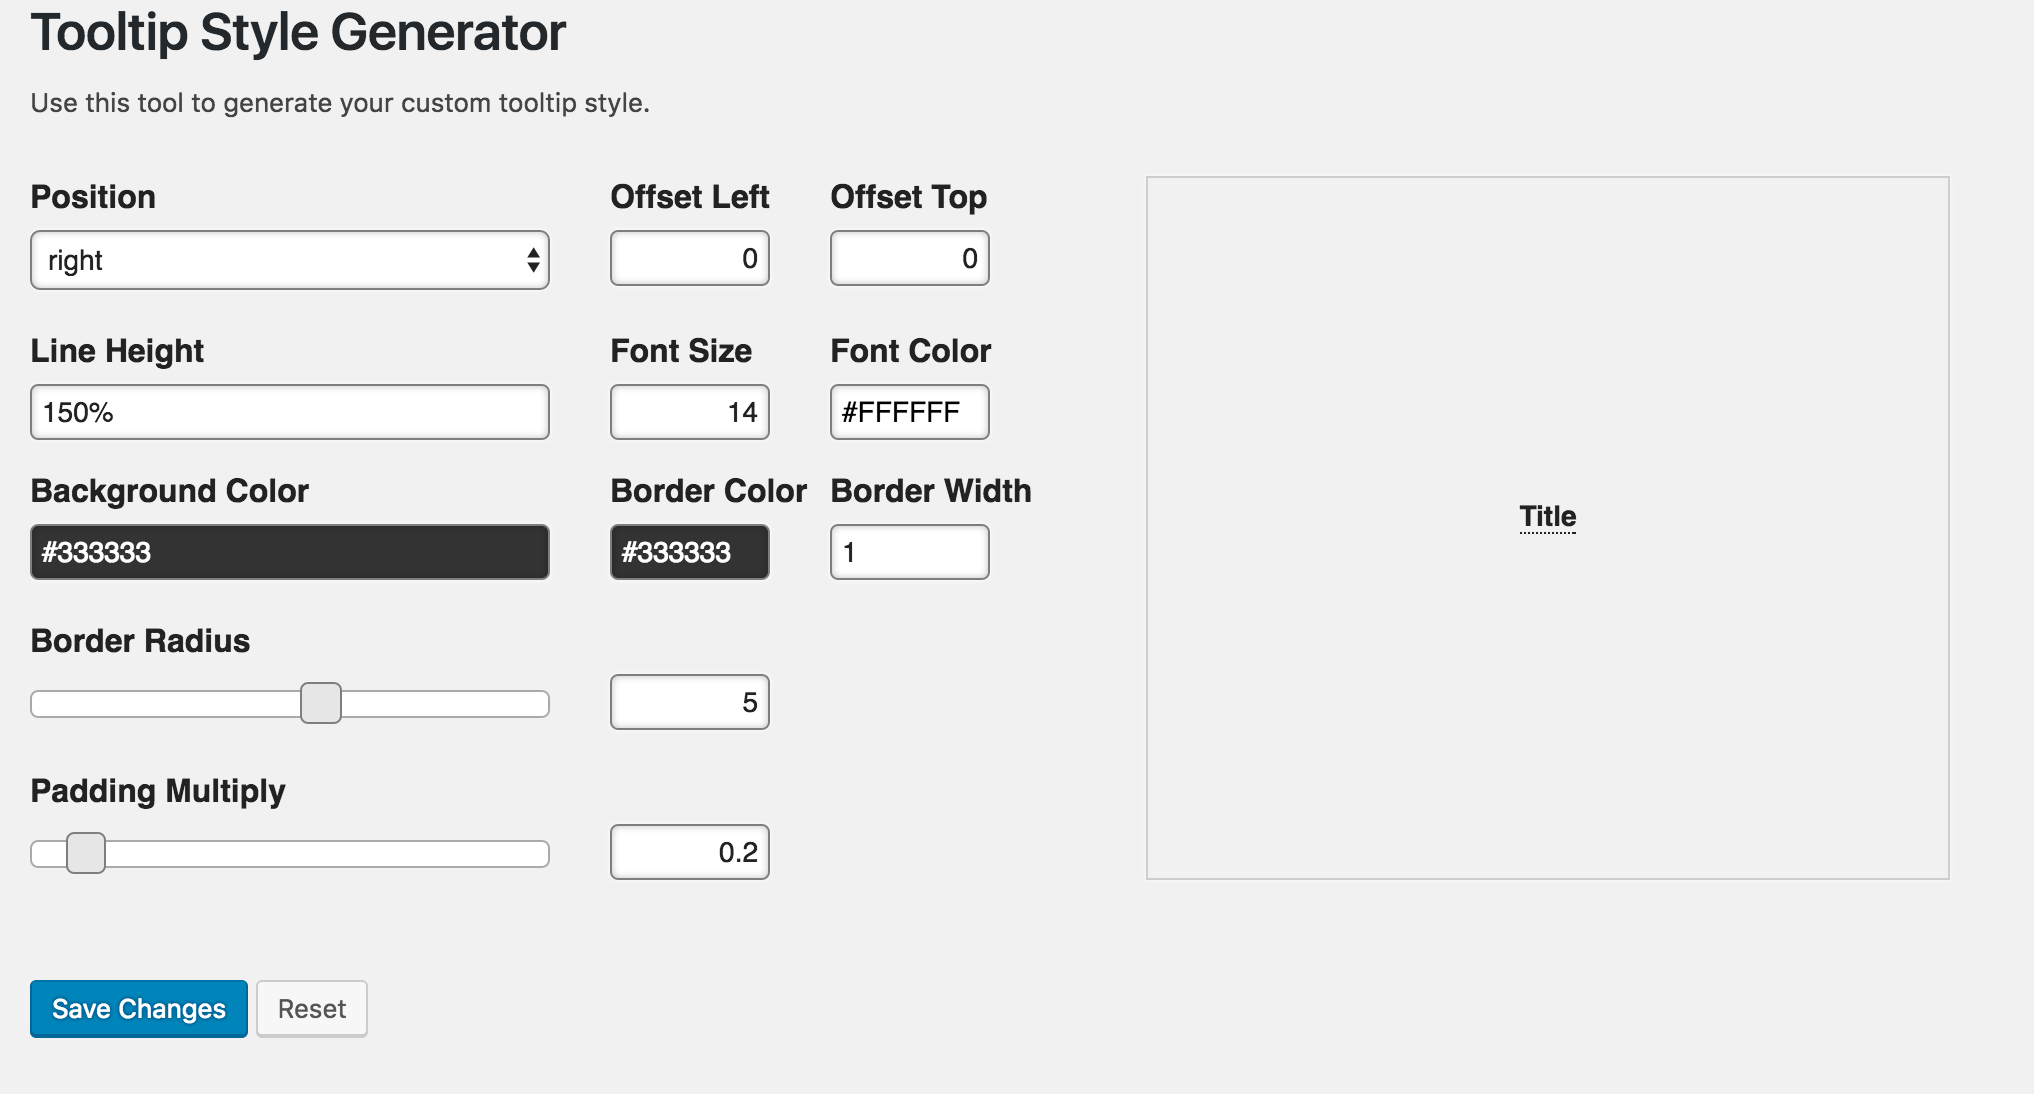
Task: Open the Font Color #FFFFFF field
Action: (910, 412)
